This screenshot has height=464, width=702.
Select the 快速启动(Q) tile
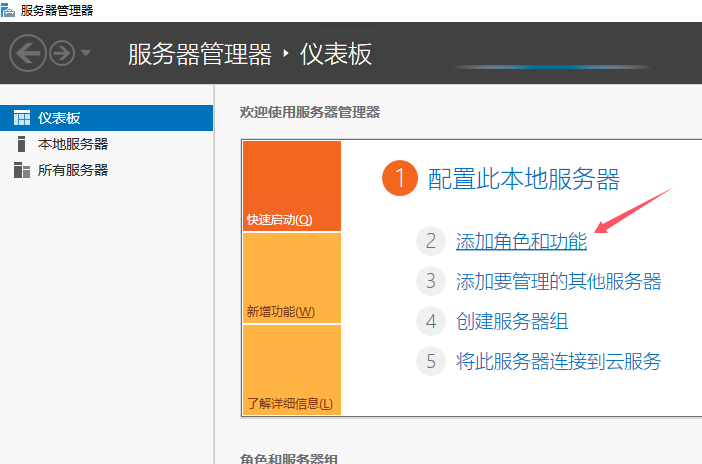tap(291, 187)
